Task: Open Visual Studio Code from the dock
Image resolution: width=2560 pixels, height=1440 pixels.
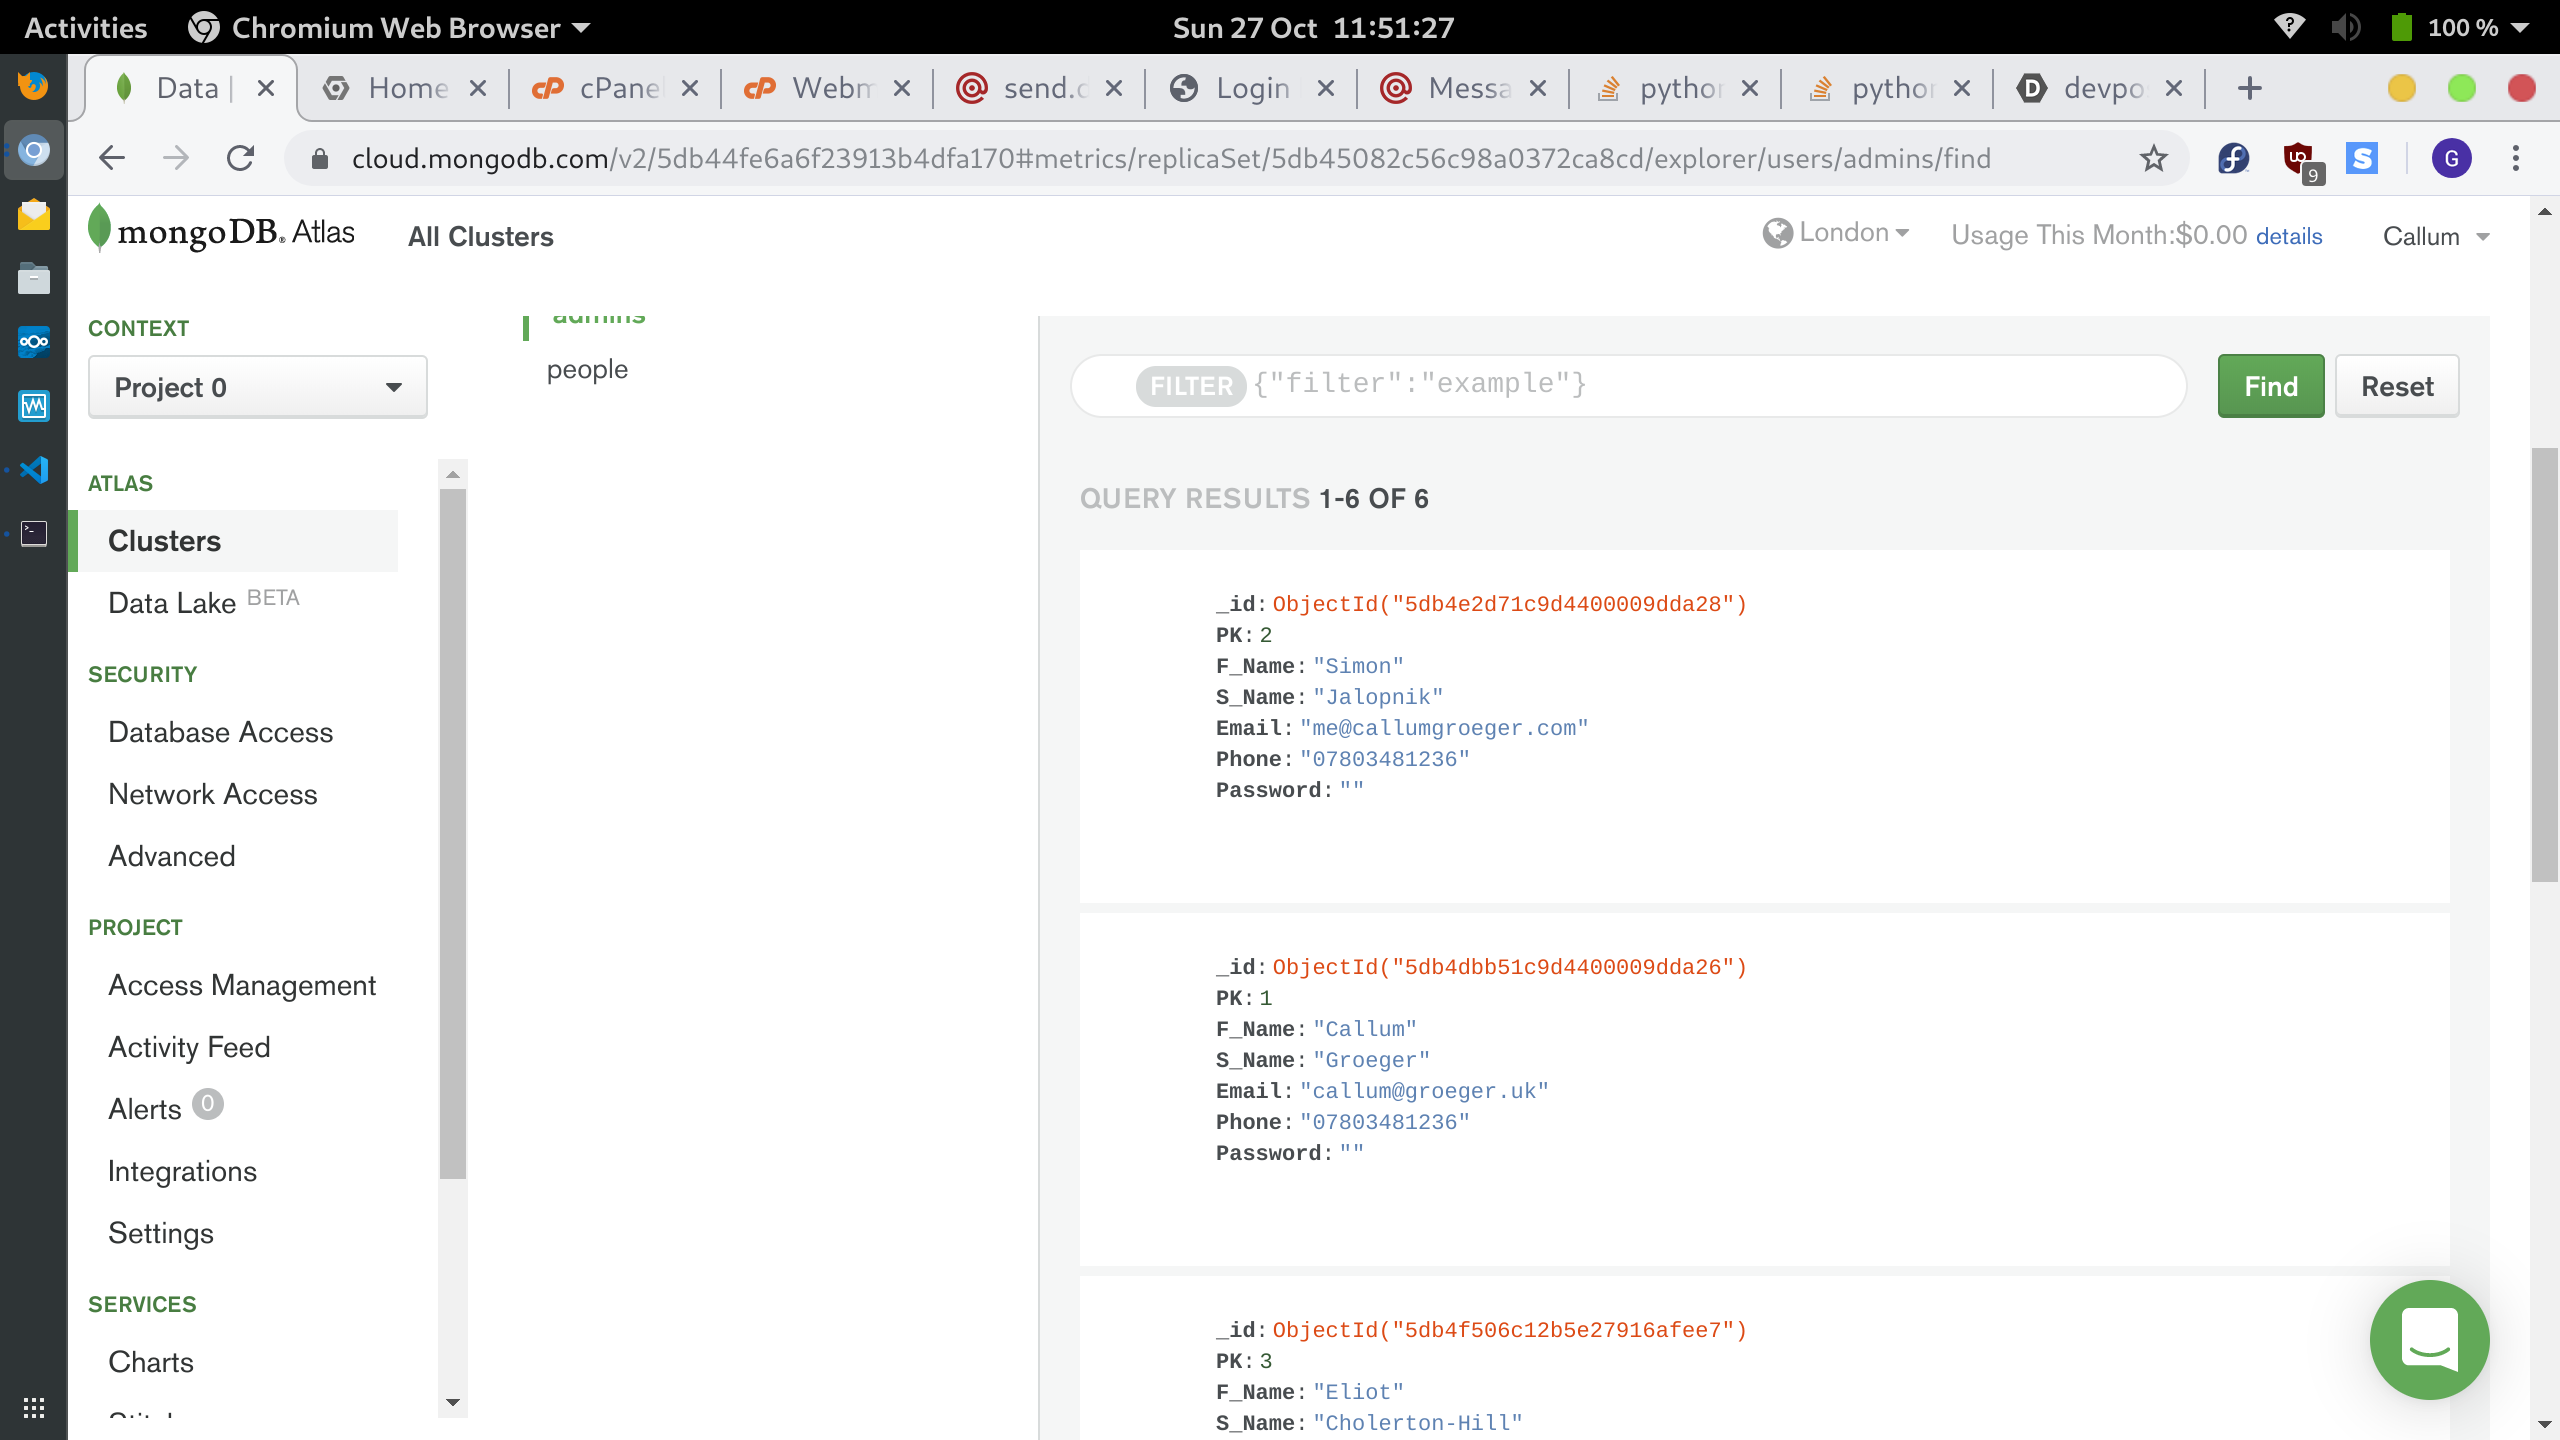Action: (33, 469)
